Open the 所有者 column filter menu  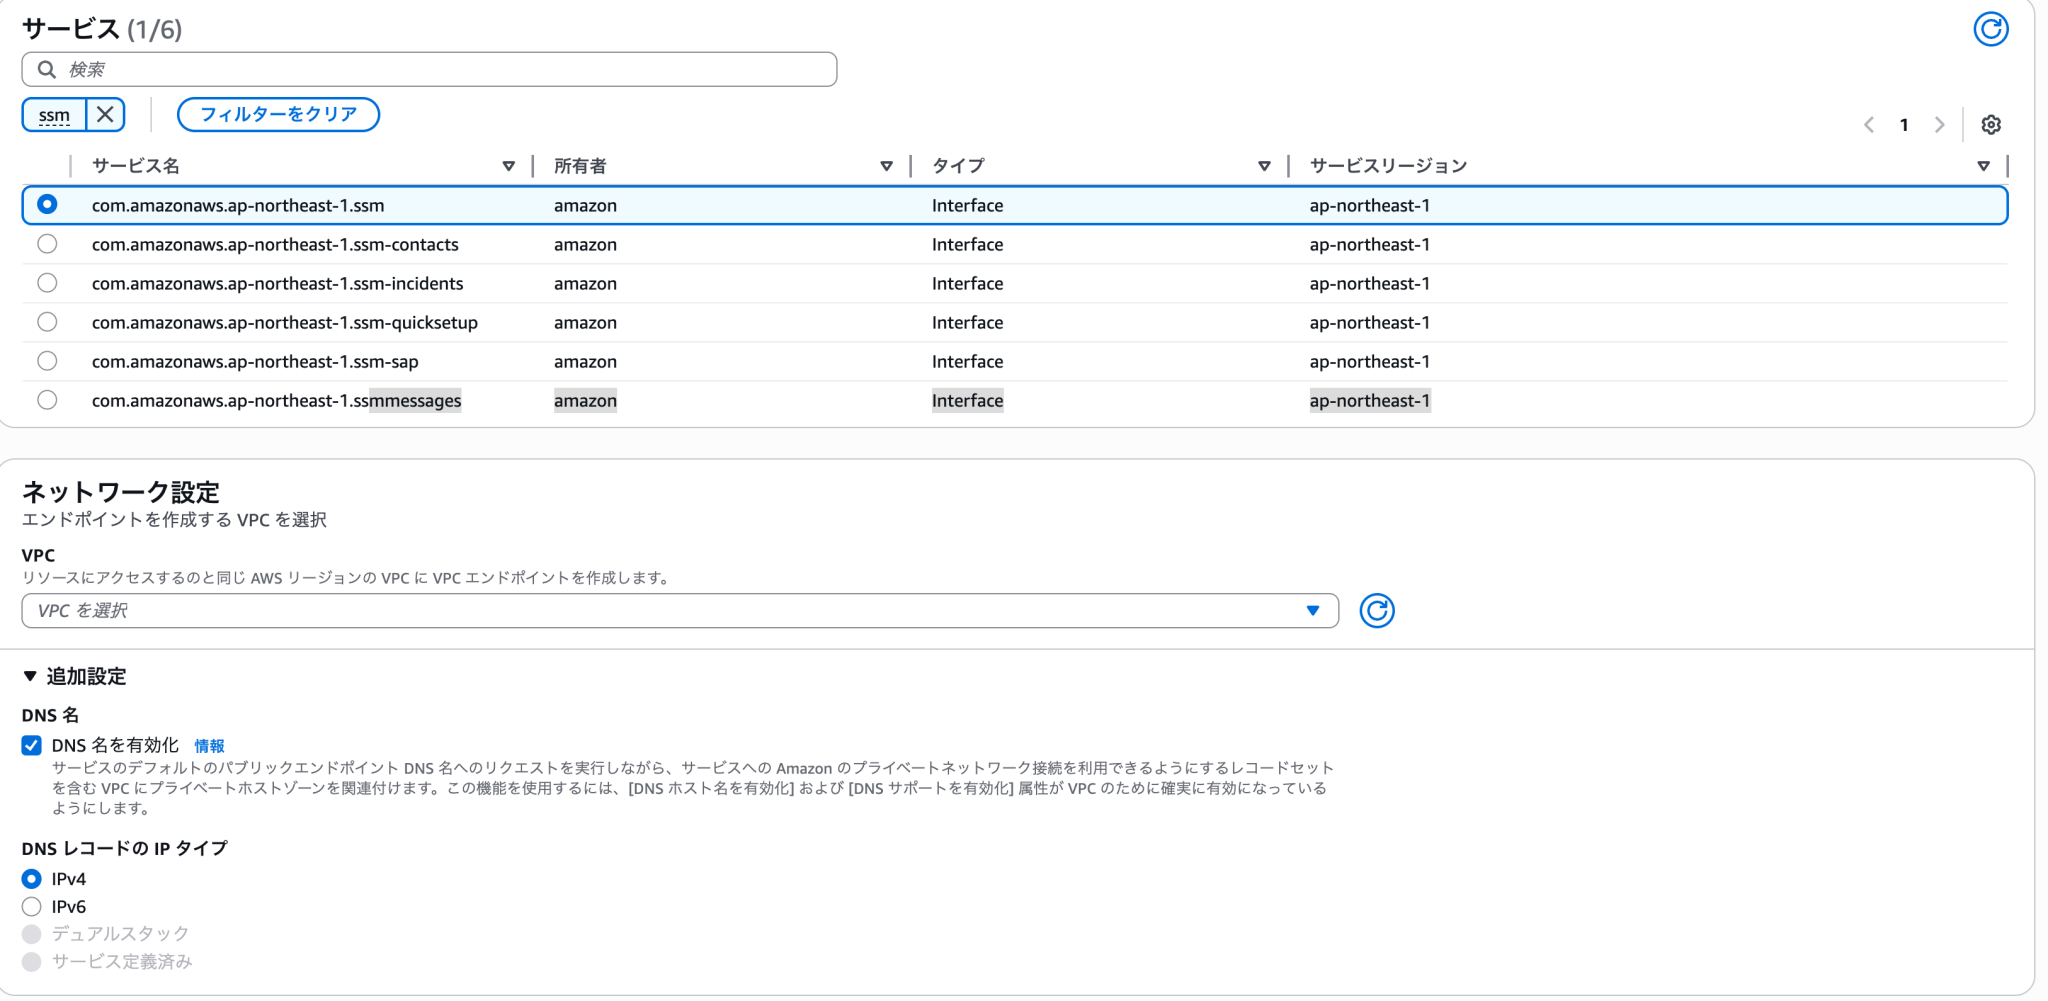(886, 166)
